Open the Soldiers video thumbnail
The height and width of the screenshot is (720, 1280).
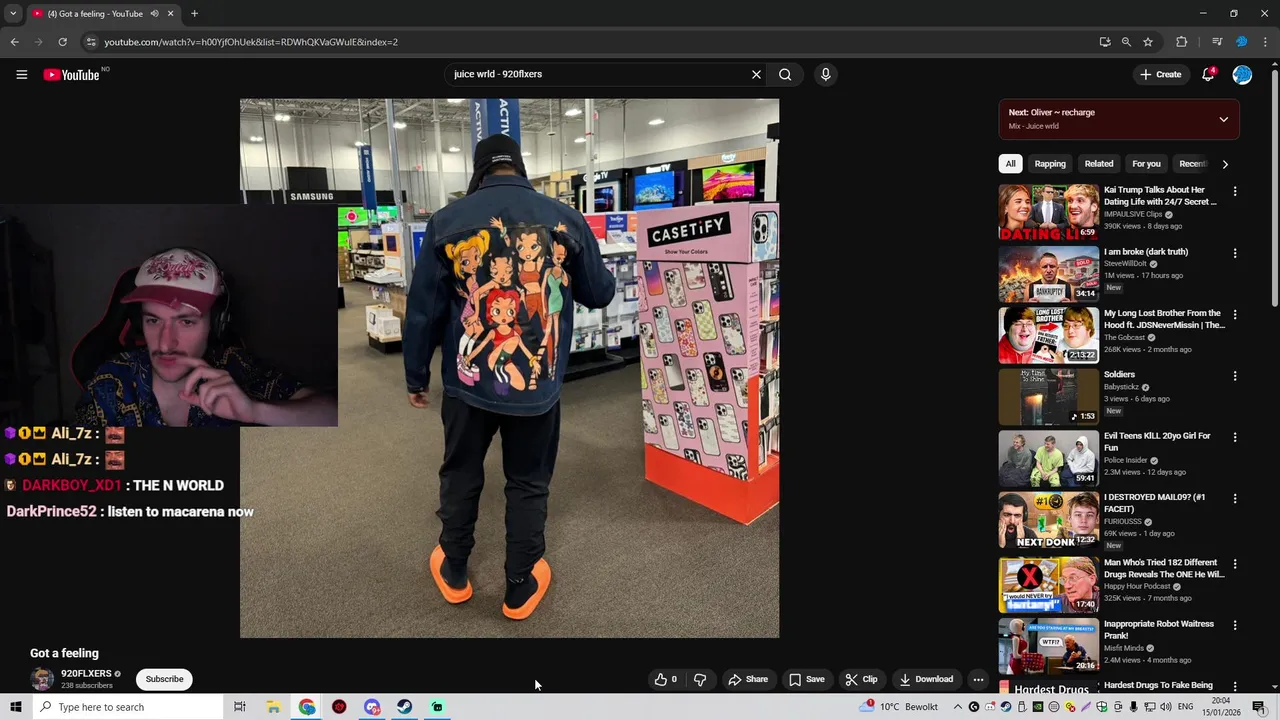click(x=1048, y=397)
